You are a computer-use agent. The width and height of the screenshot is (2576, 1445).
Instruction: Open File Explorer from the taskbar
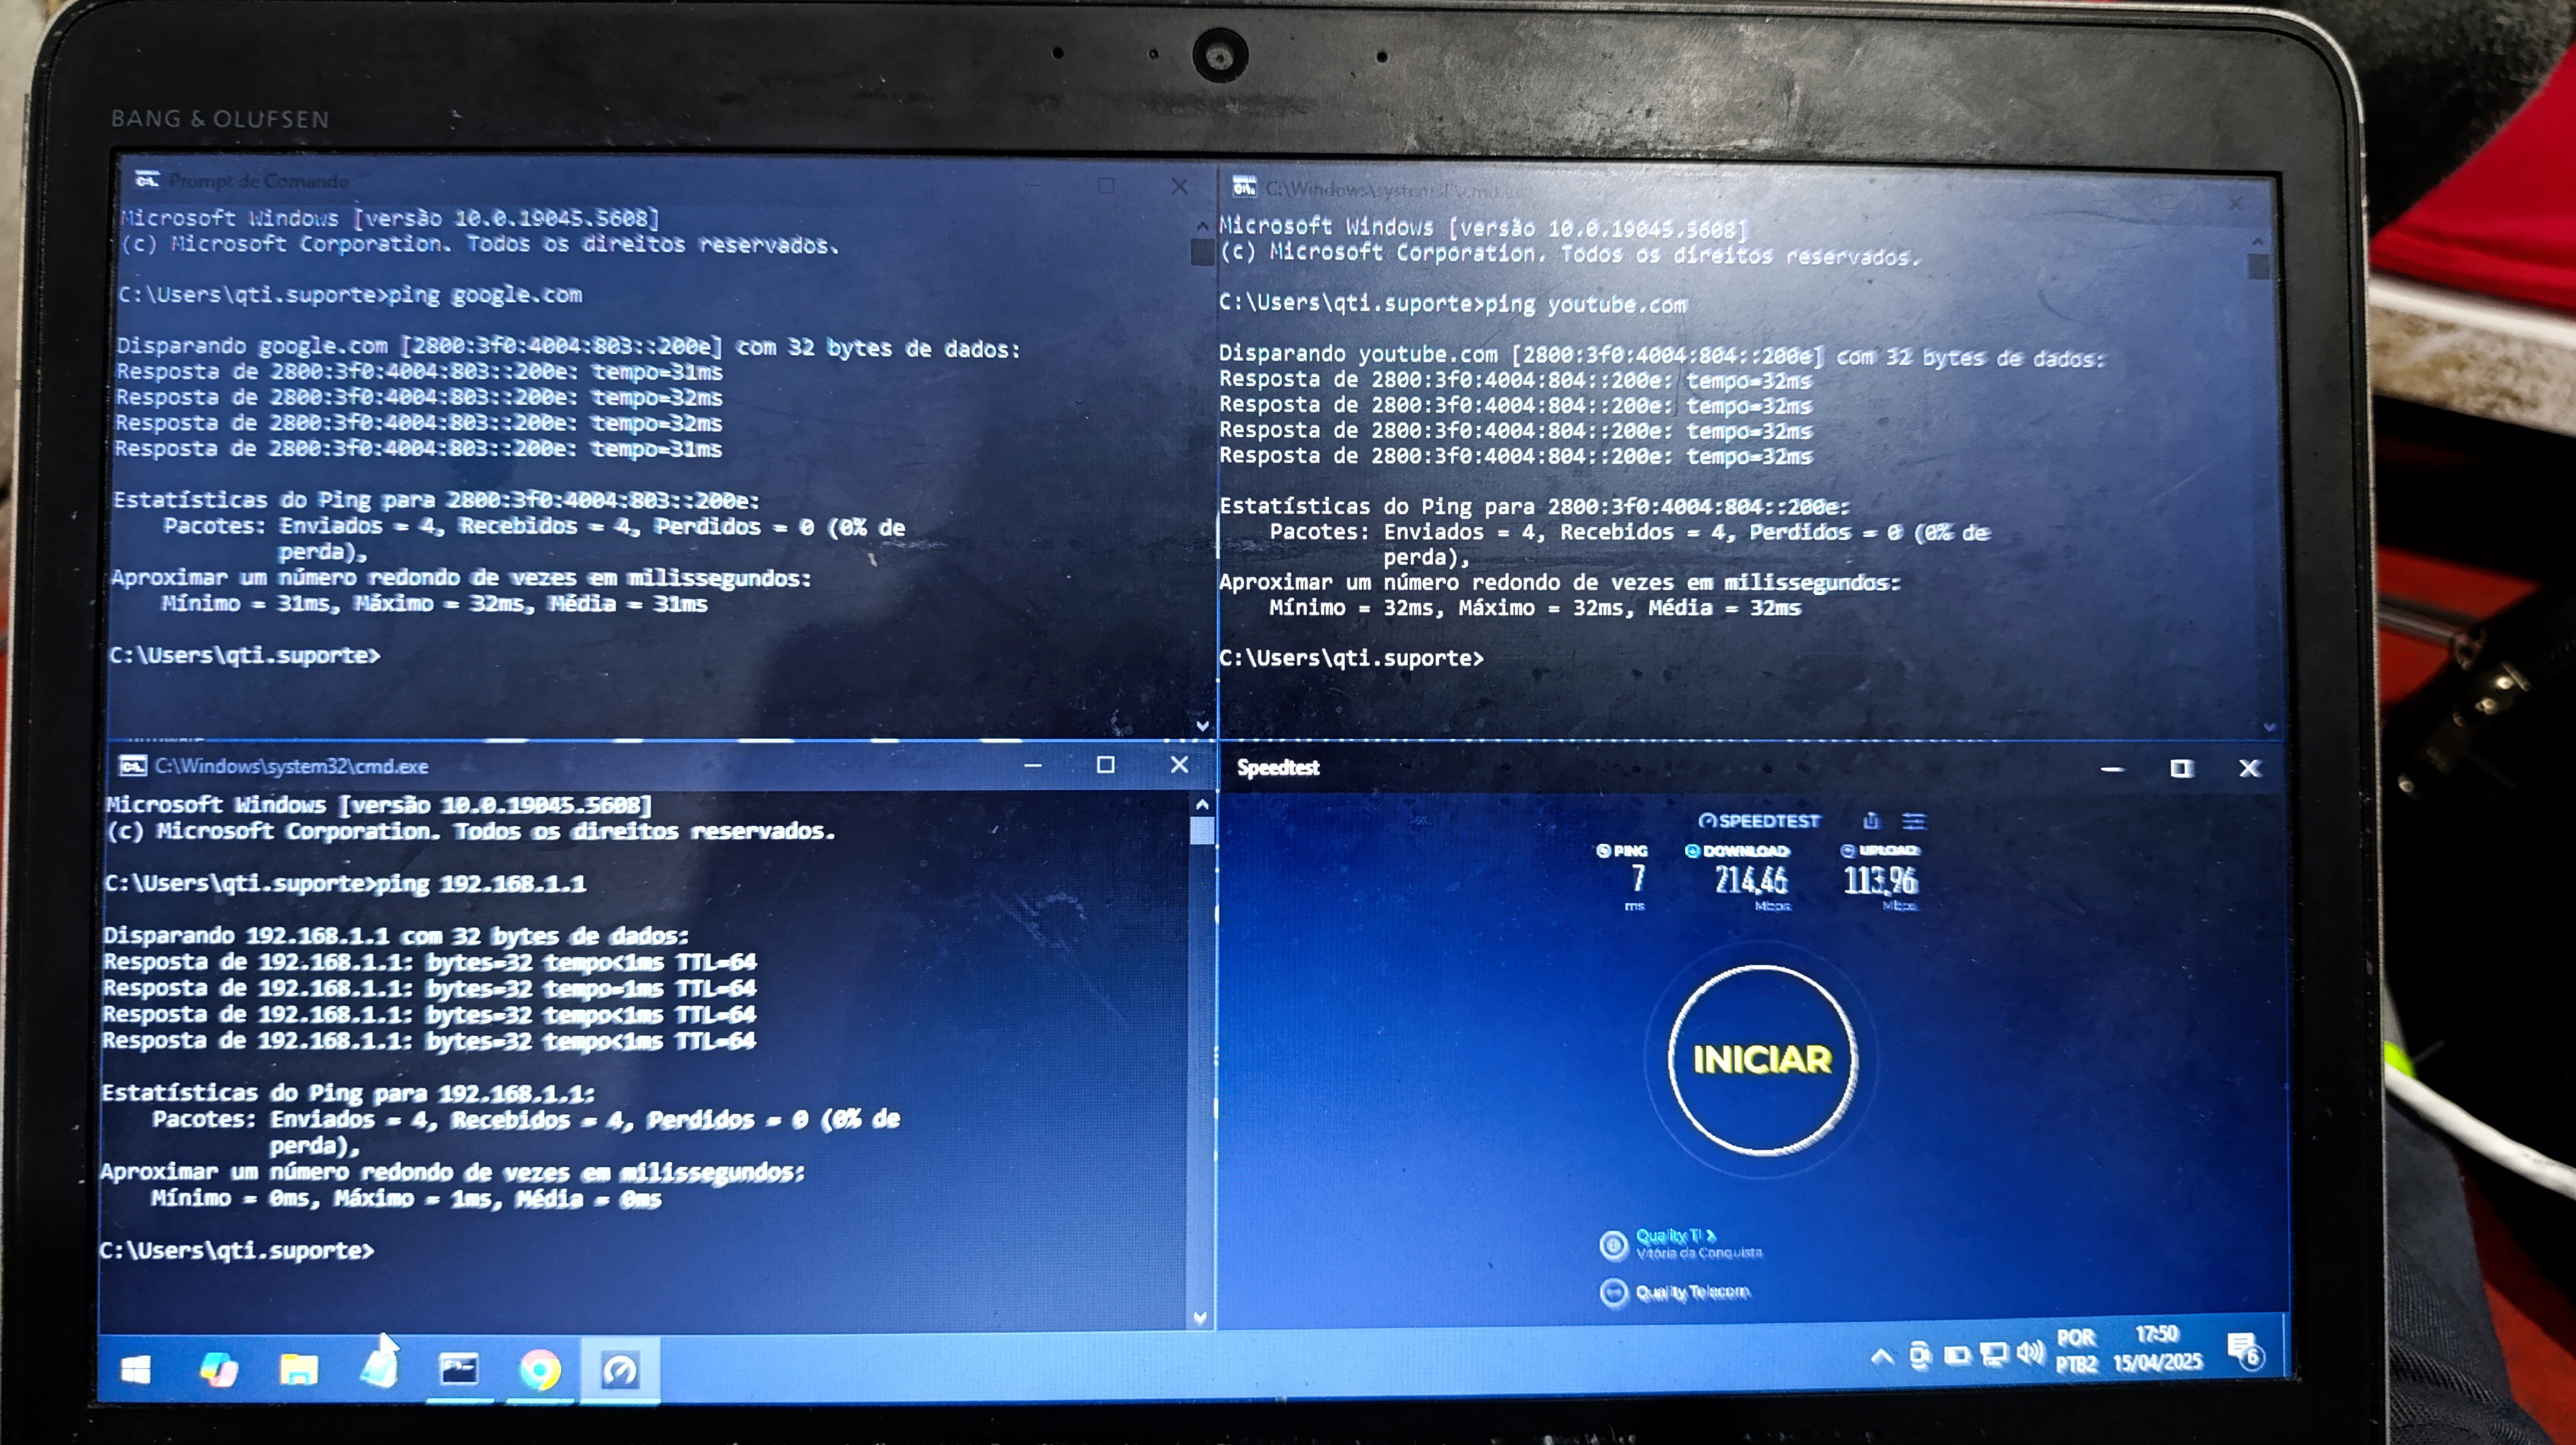coord(298,1370)
